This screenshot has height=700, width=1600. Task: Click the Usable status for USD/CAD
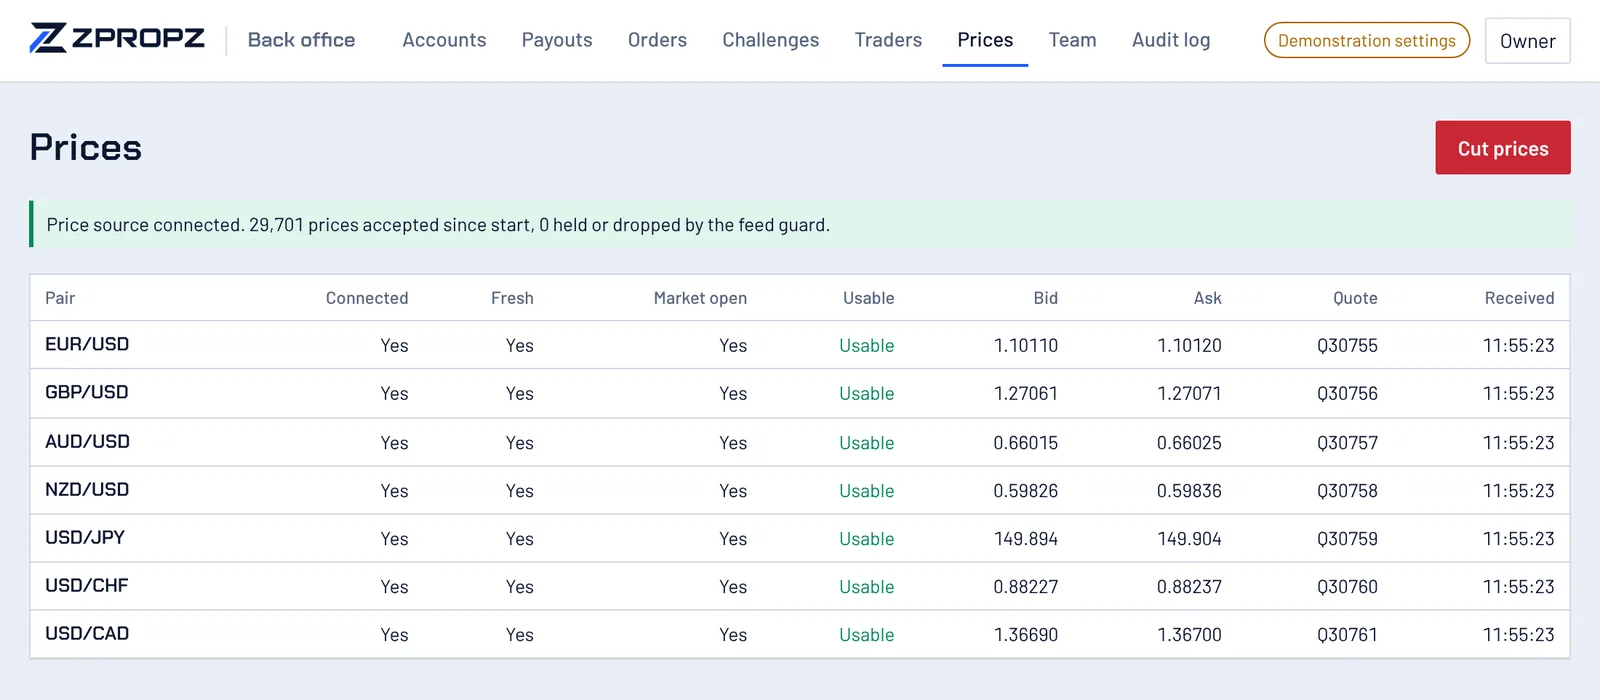coord(867,634)
